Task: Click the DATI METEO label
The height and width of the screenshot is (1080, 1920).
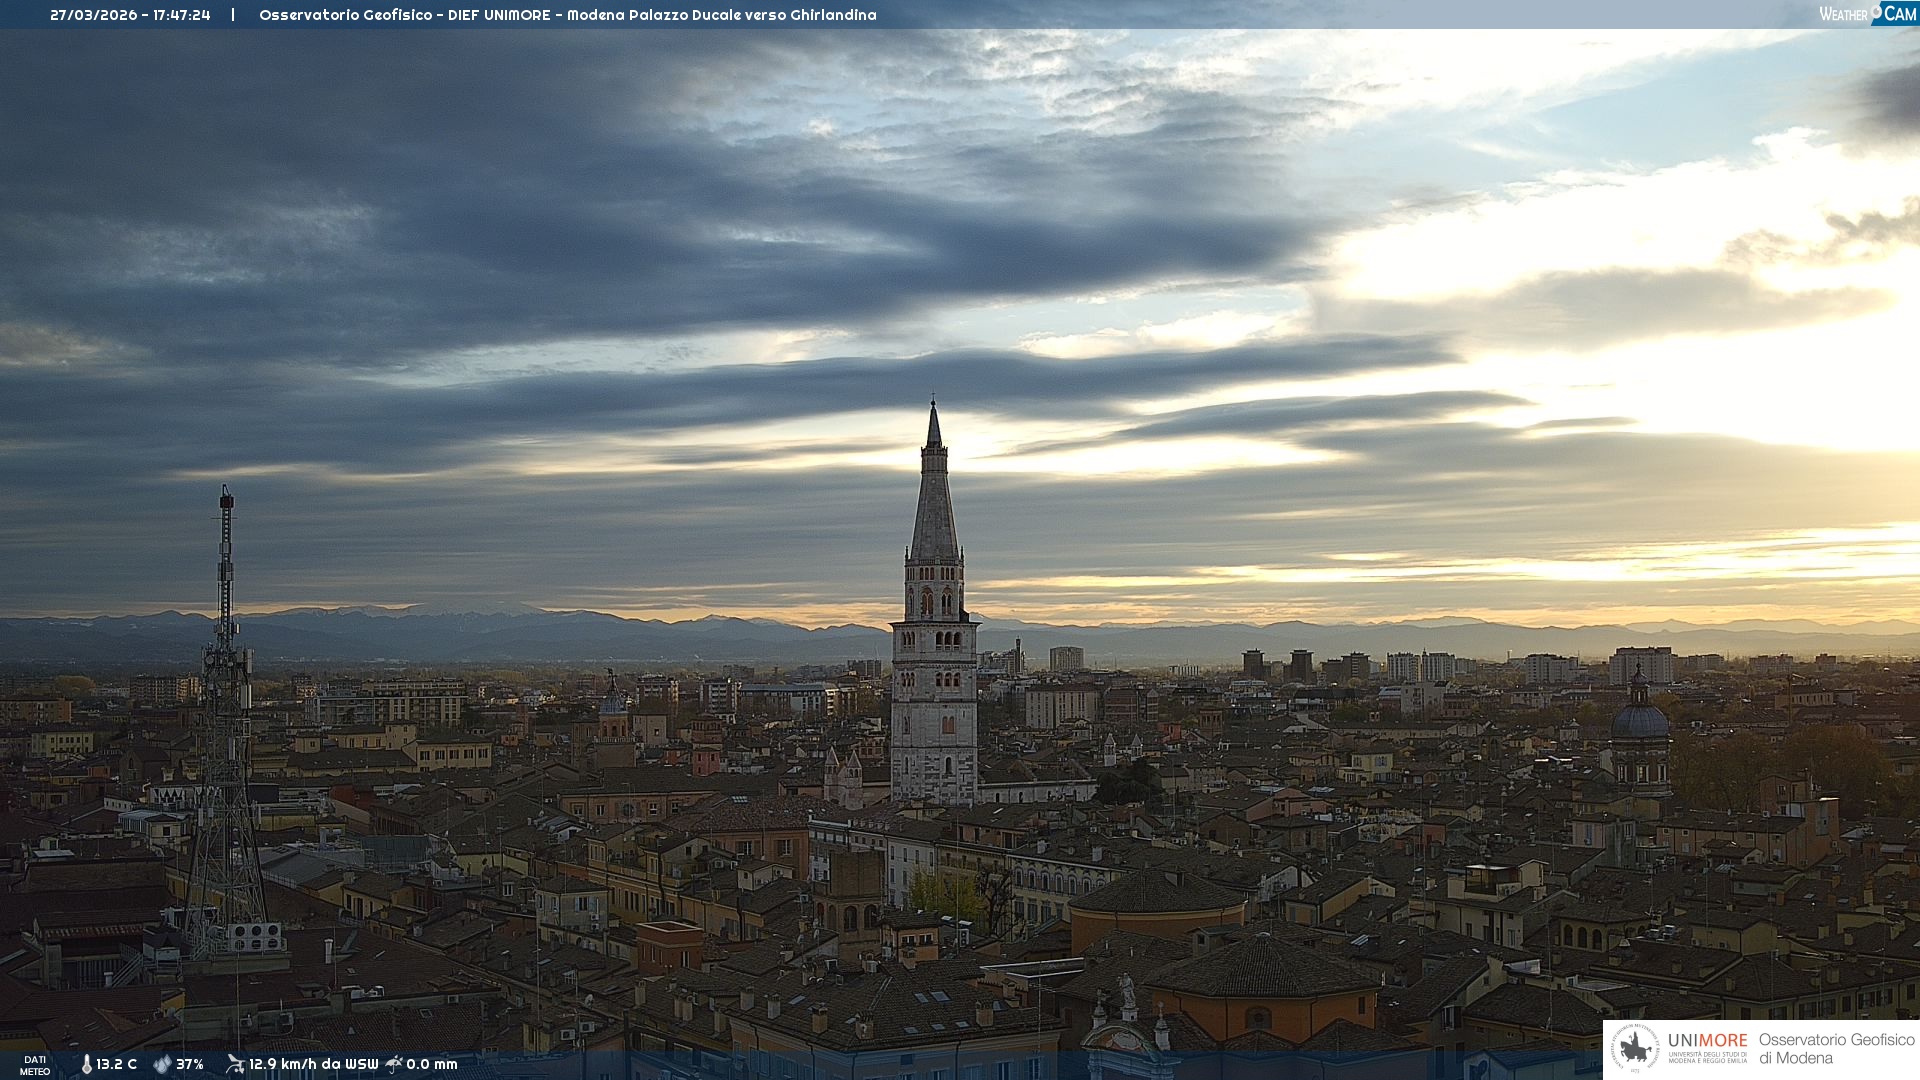Action: pyautogui.click(x=35, y=1065)
